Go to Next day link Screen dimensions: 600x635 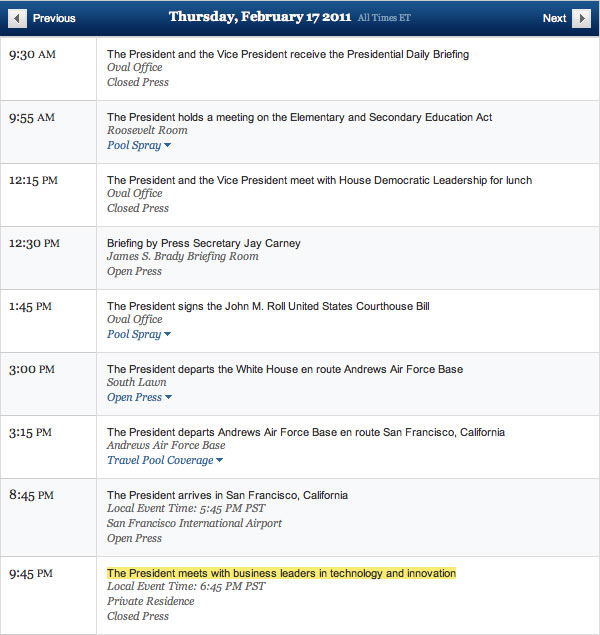tap(554, 18)
